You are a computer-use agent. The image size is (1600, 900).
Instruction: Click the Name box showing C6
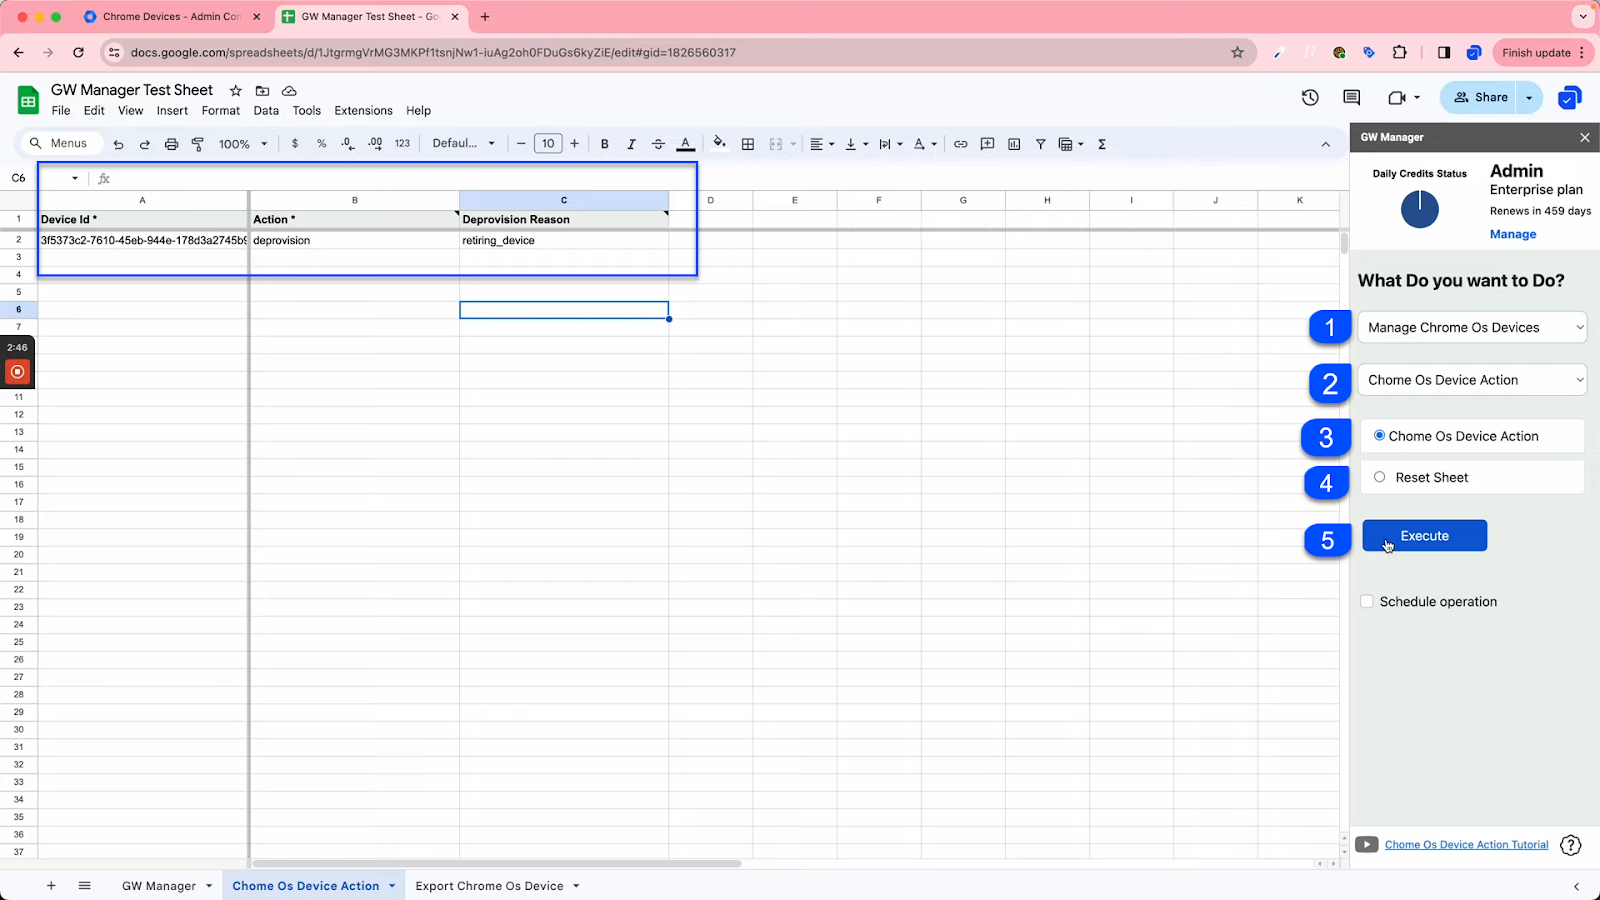45,178
